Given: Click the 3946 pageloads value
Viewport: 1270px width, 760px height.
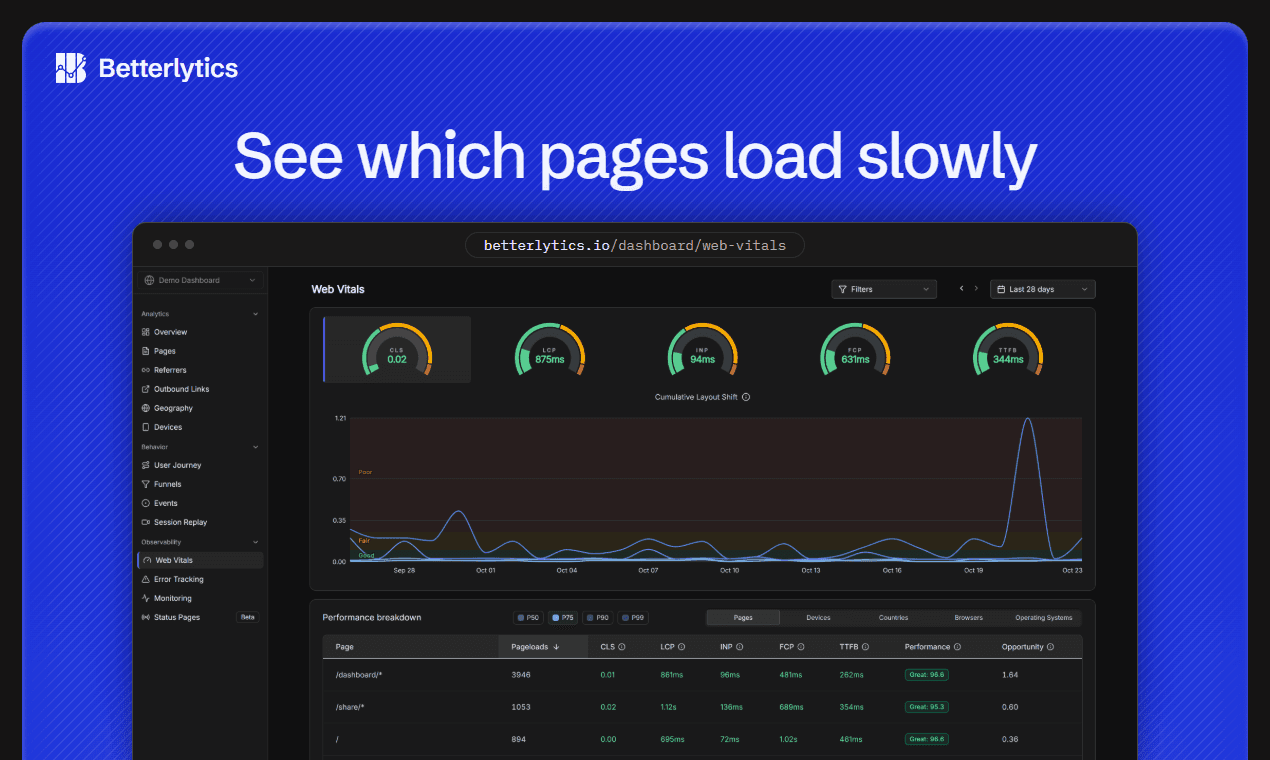Looking at the screenshot, I should coord(520,675).
